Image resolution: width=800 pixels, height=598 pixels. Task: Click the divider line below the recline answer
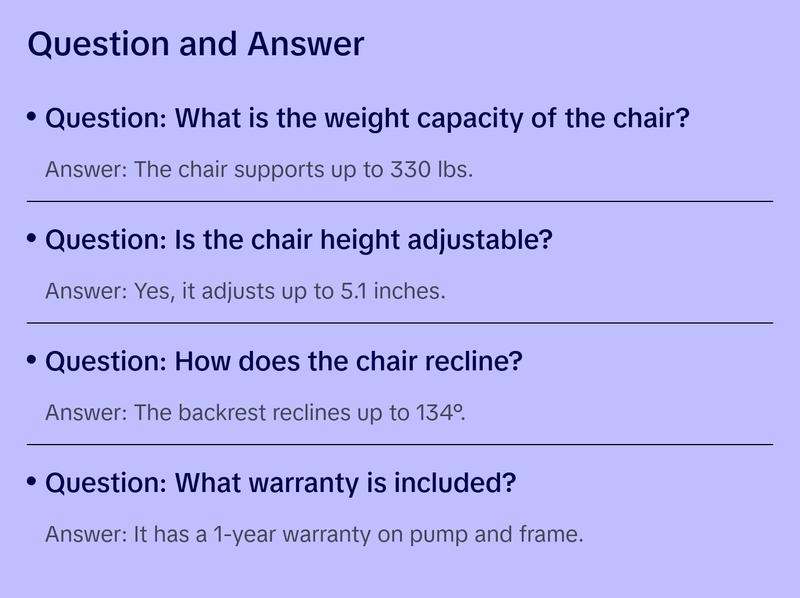click(x=400, y=444)
